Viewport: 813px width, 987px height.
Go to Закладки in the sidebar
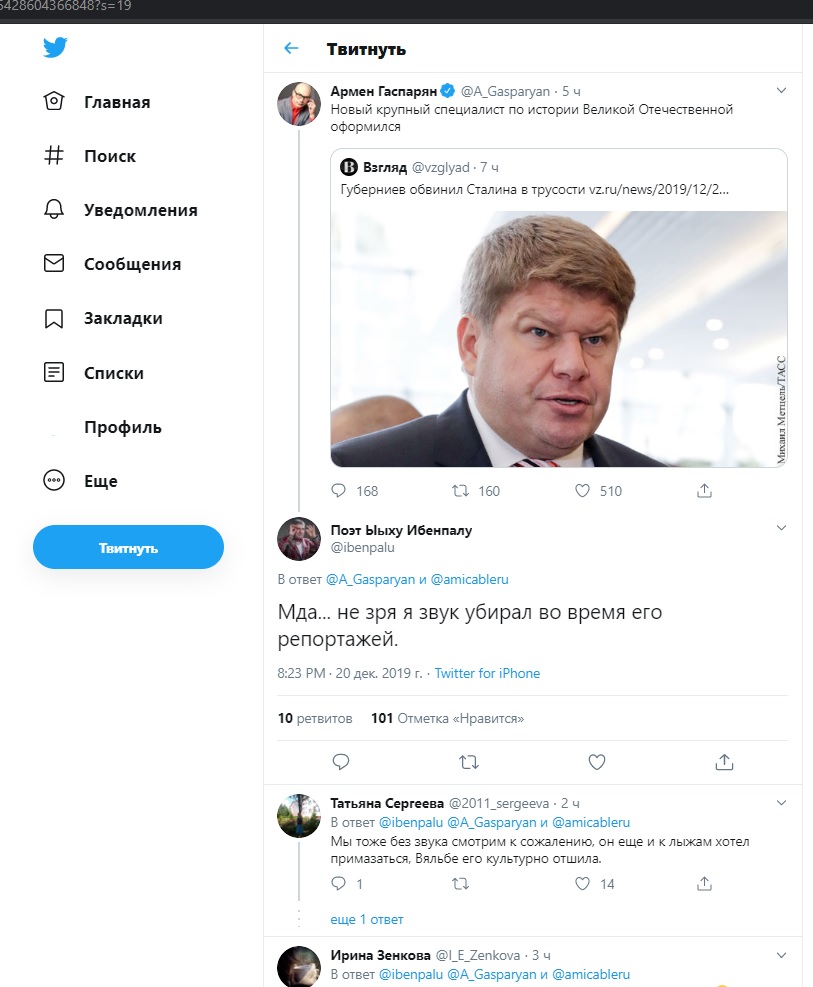123,319
